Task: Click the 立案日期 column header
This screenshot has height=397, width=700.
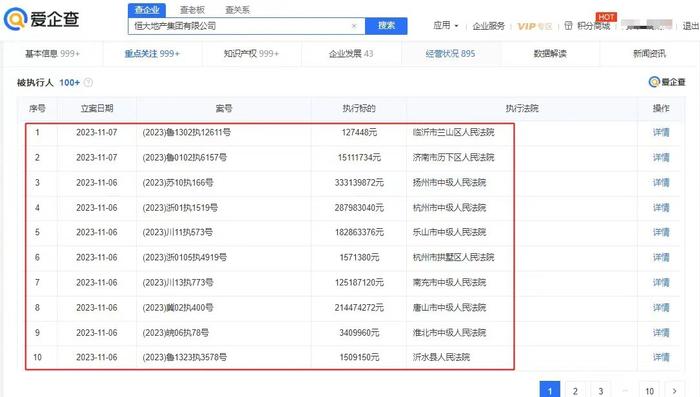Action: pyautogui.click(x=97, y=108)
